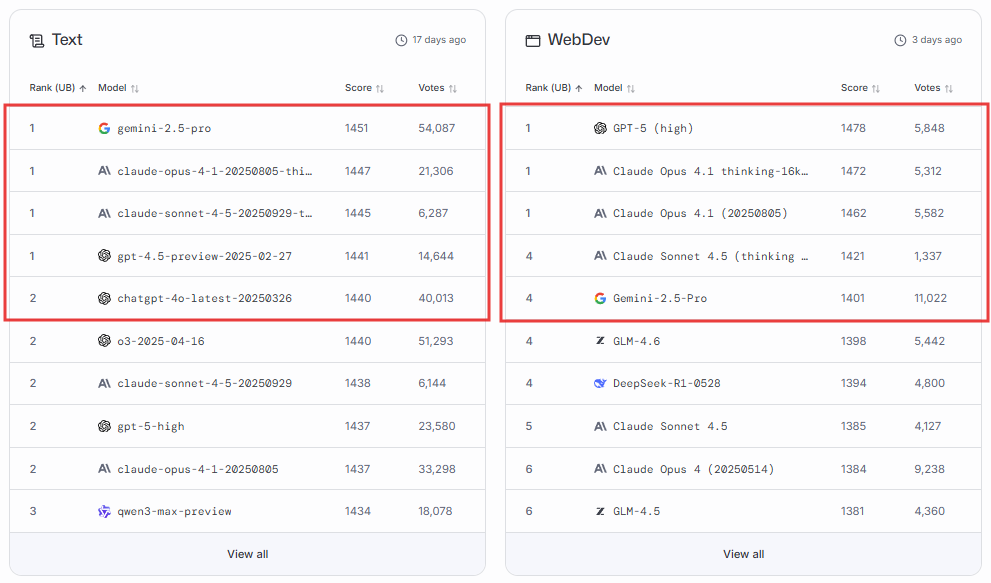Click Anthropic logo beside claude-opus-4-1-20250805-thi…

104,171
